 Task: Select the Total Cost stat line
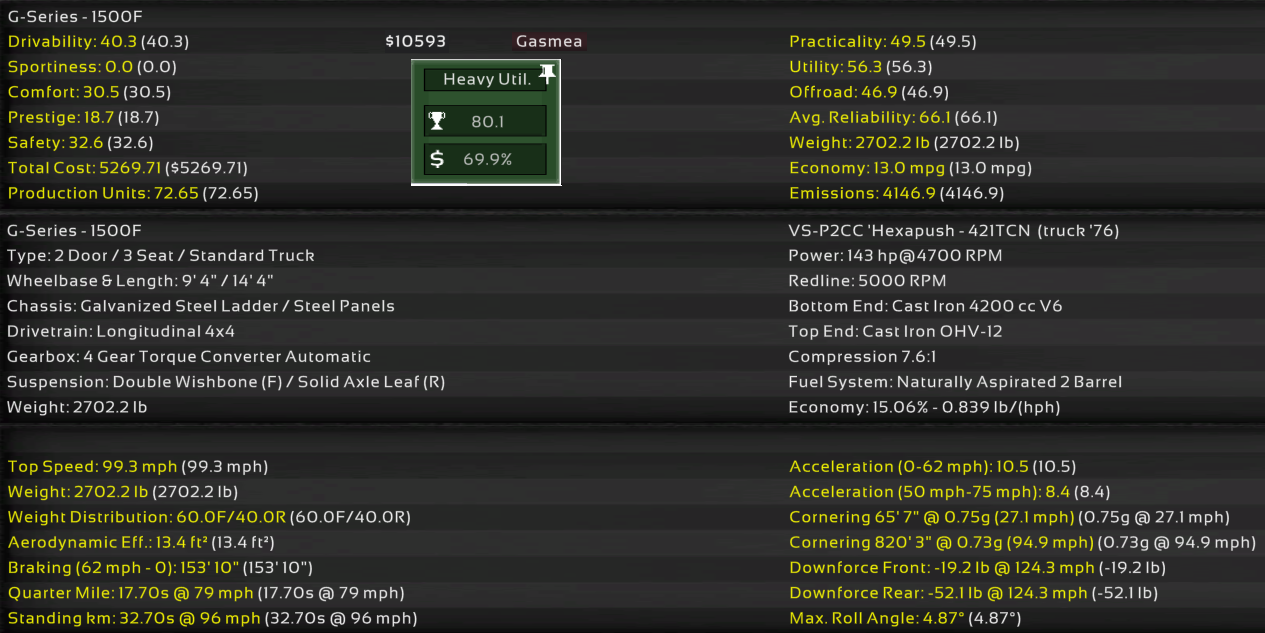pos(127,168)
